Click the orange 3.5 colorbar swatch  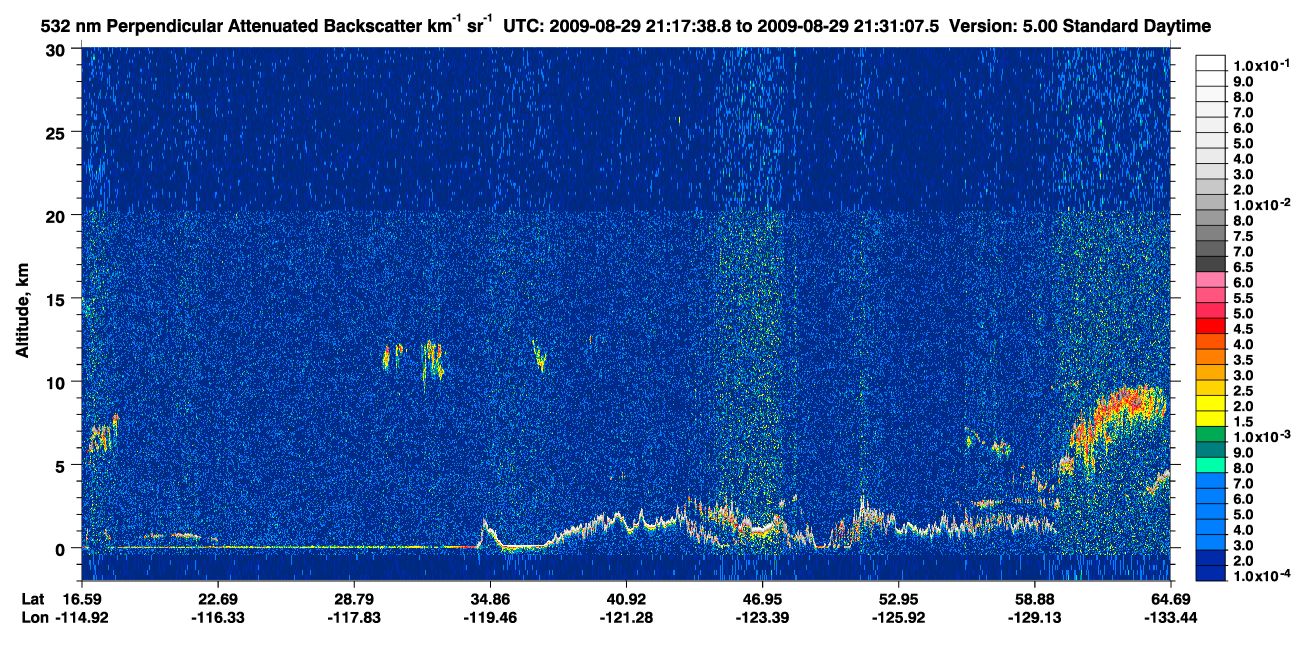[1210, 356]
